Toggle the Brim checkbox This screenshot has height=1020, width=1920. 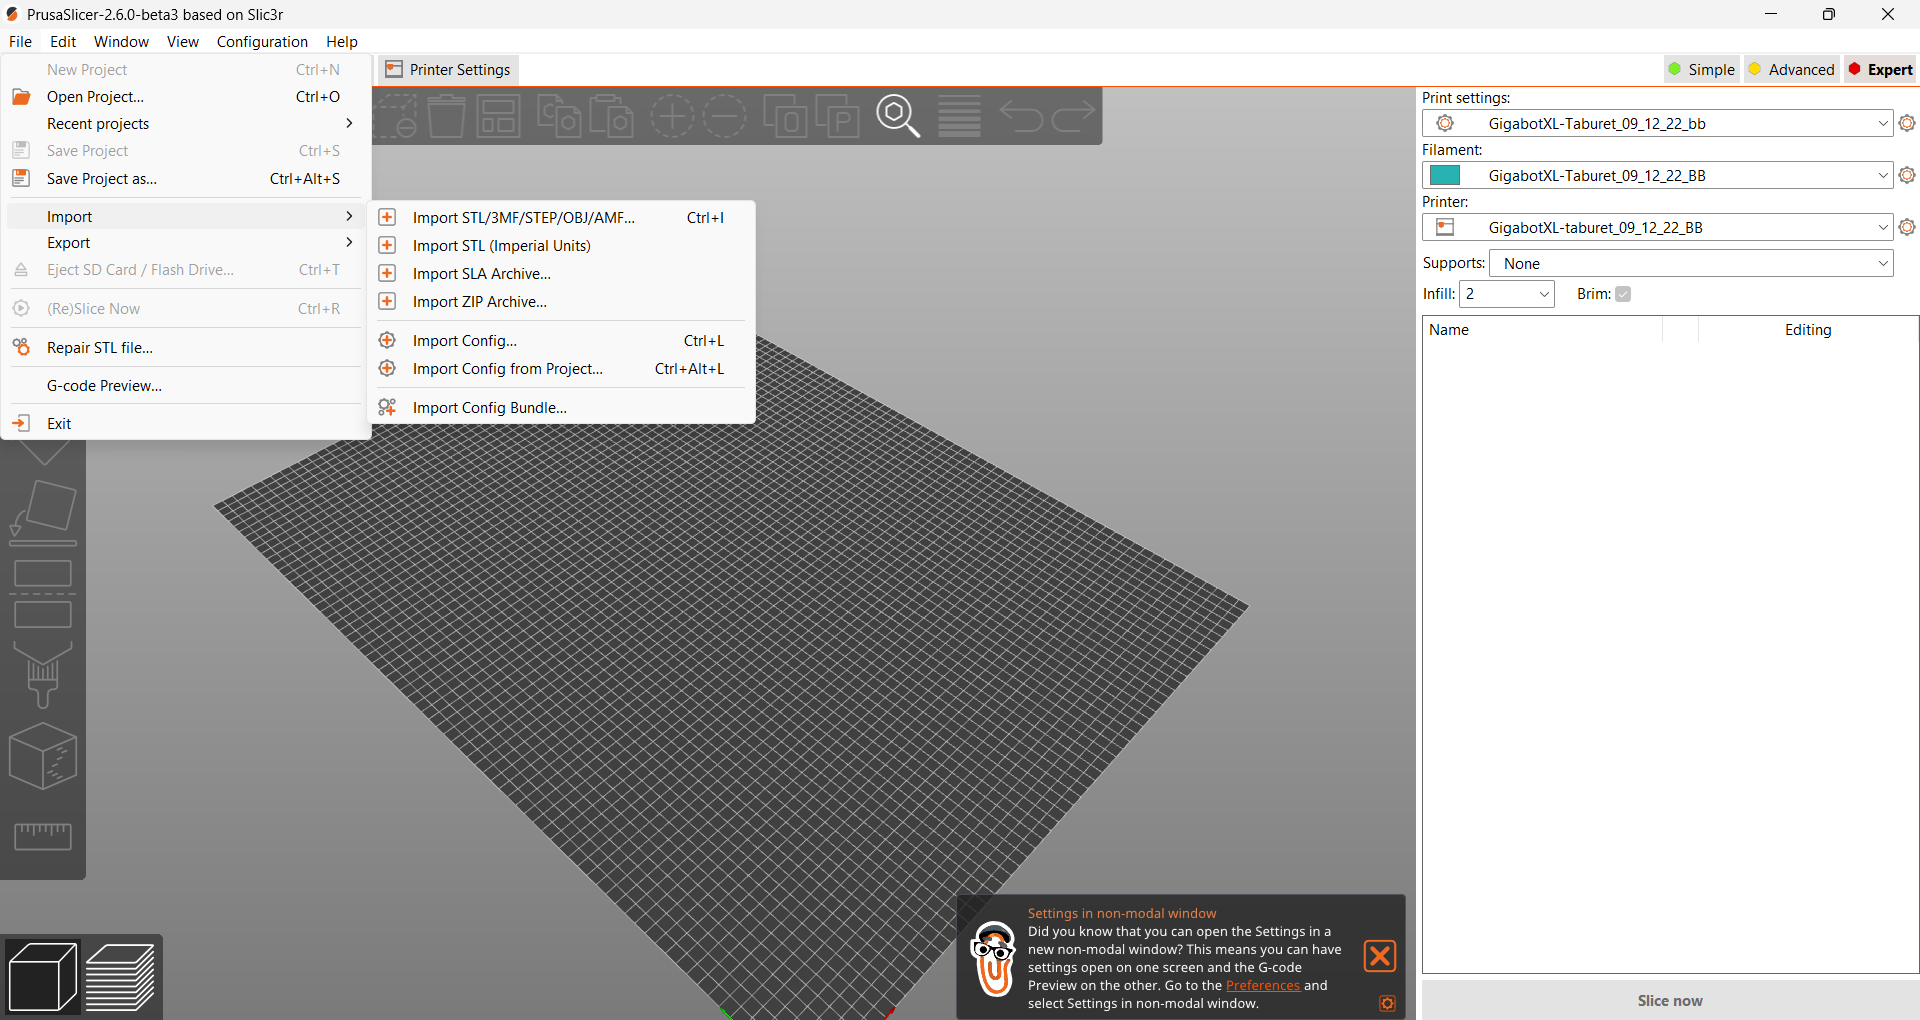pyautogui.click(x=1623, y=294)
